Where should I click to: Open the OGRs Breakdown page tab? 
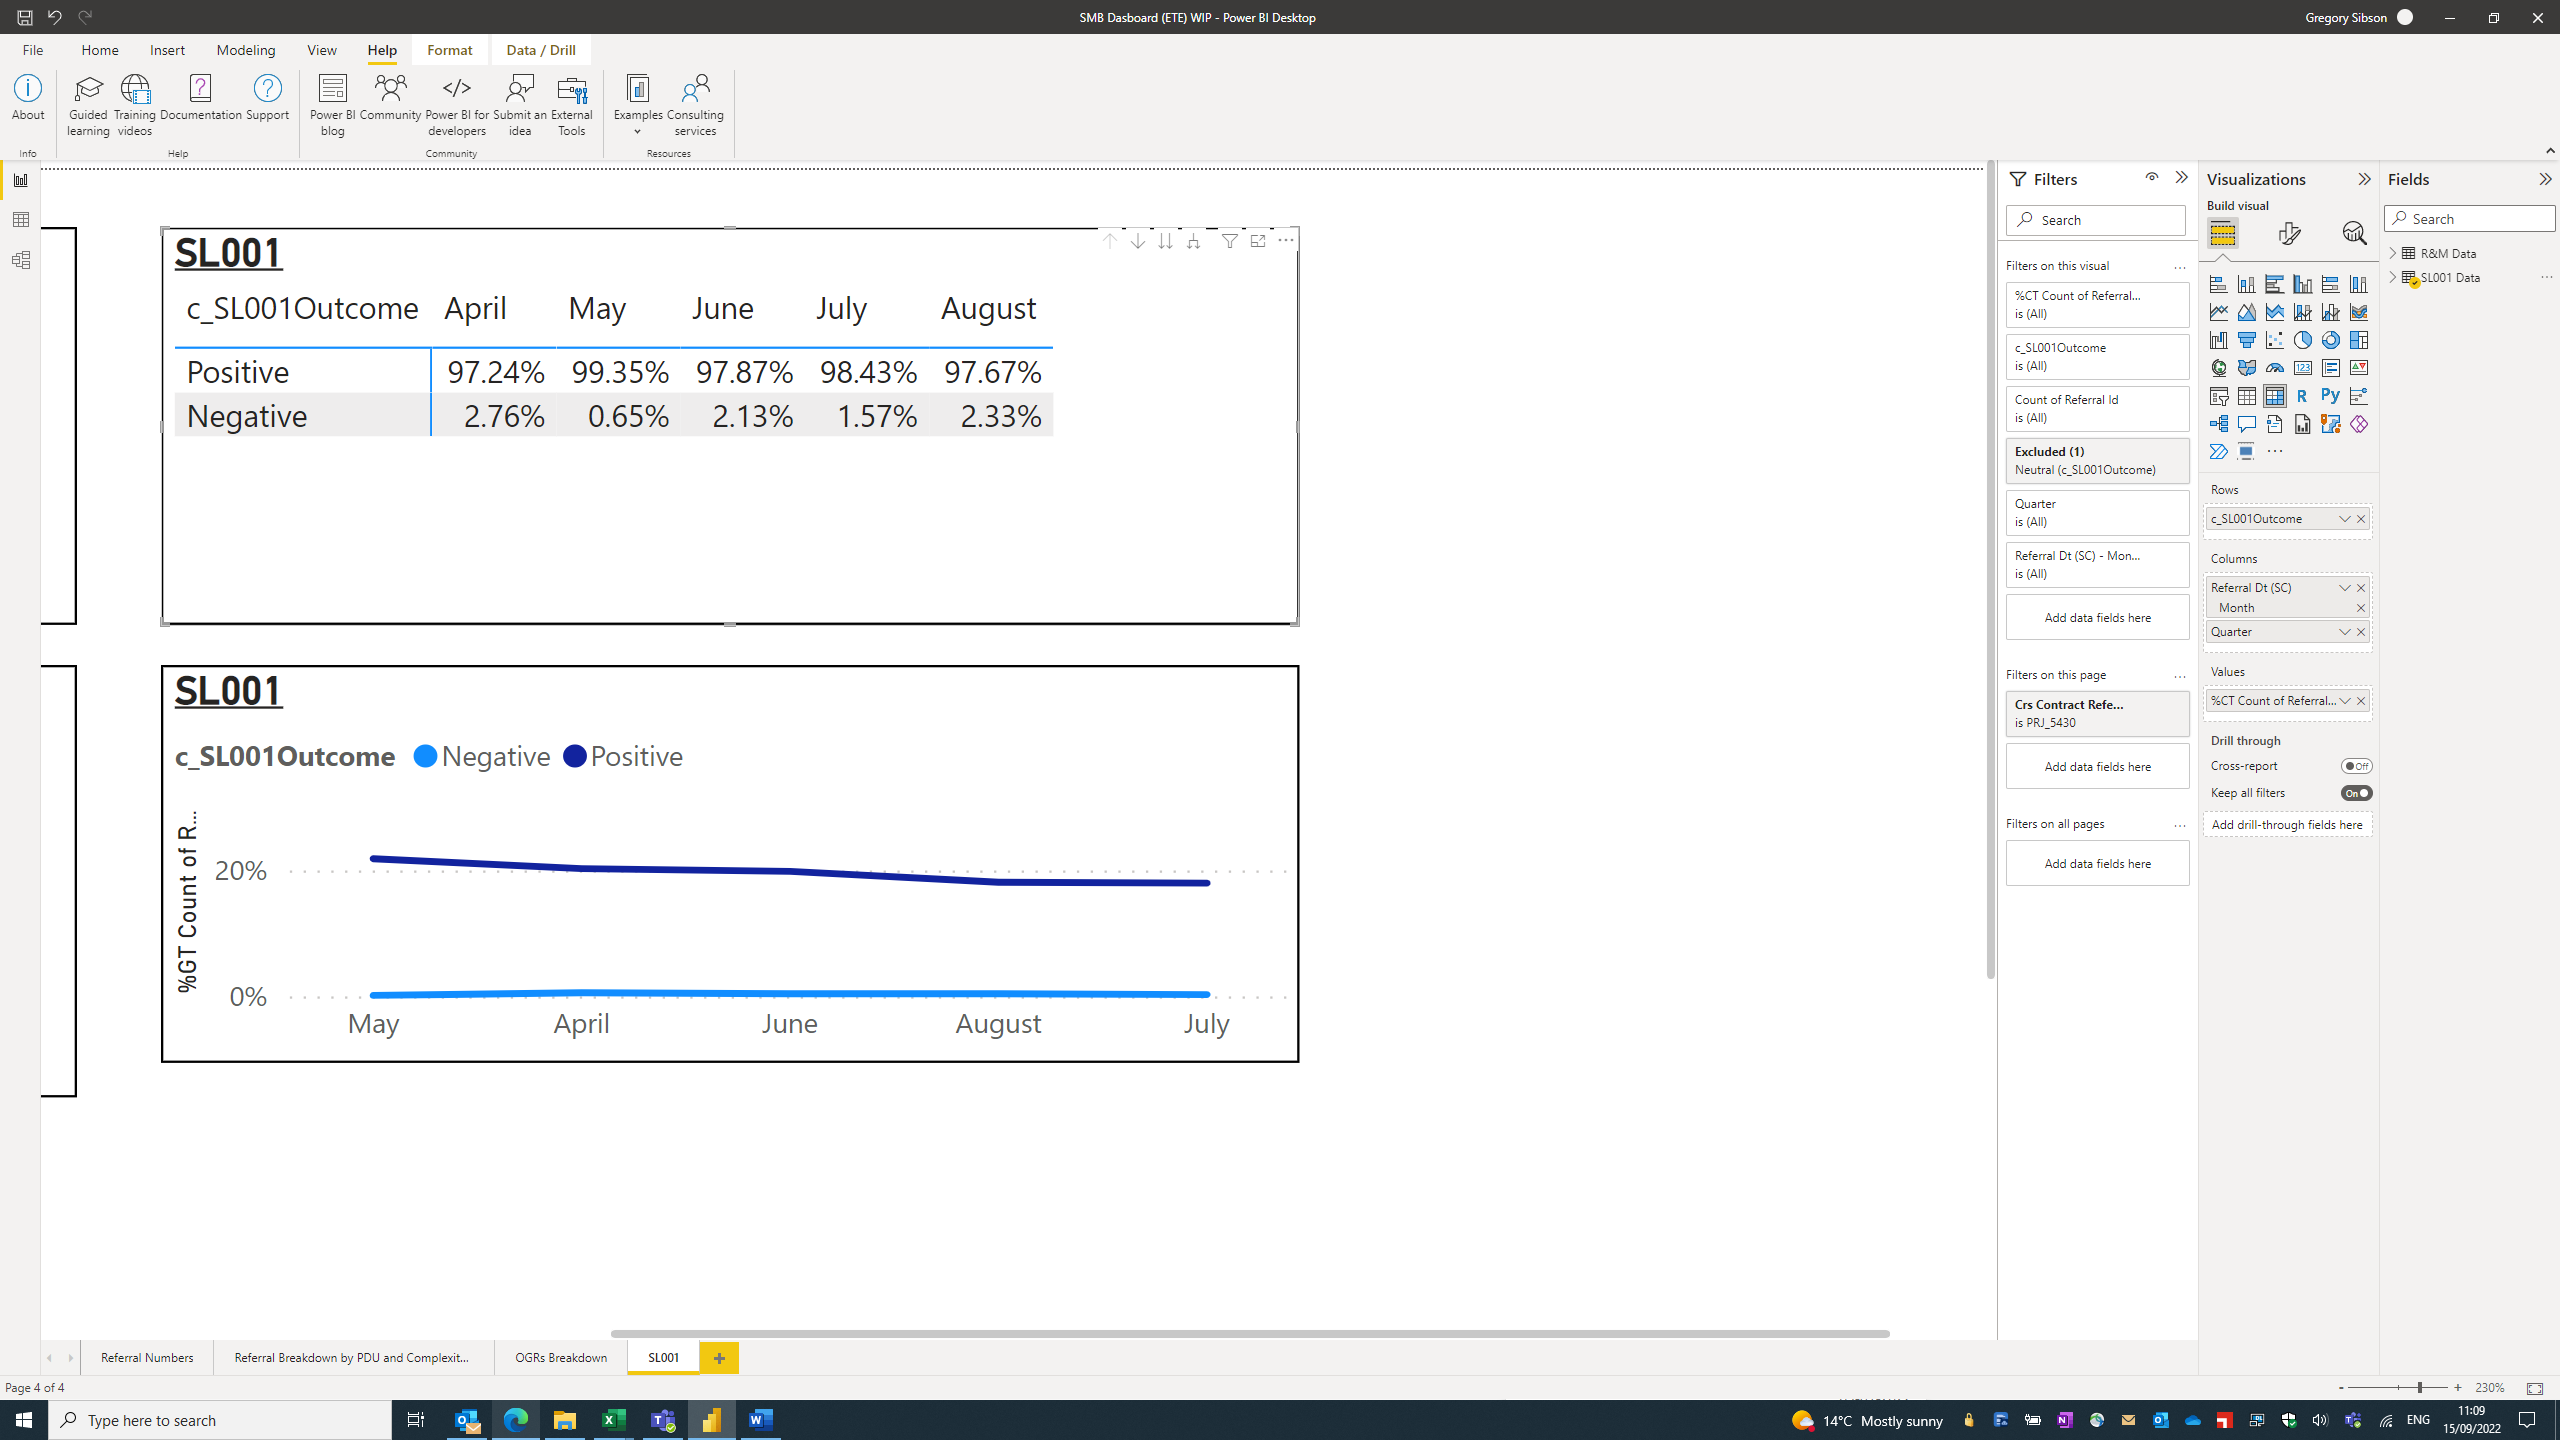(x=561, y=1358)
